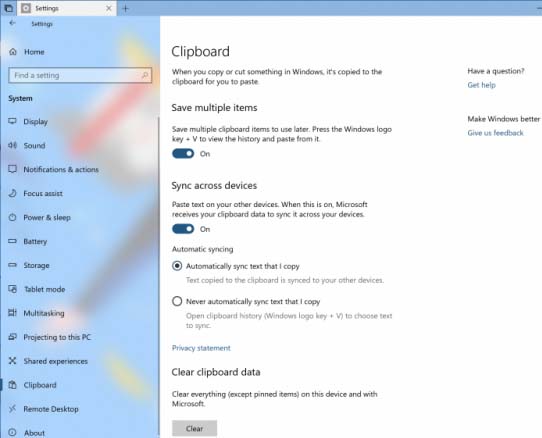Screen dimensions: 542x438
Task: Open Battery settings icon
Action: point(12,241)
